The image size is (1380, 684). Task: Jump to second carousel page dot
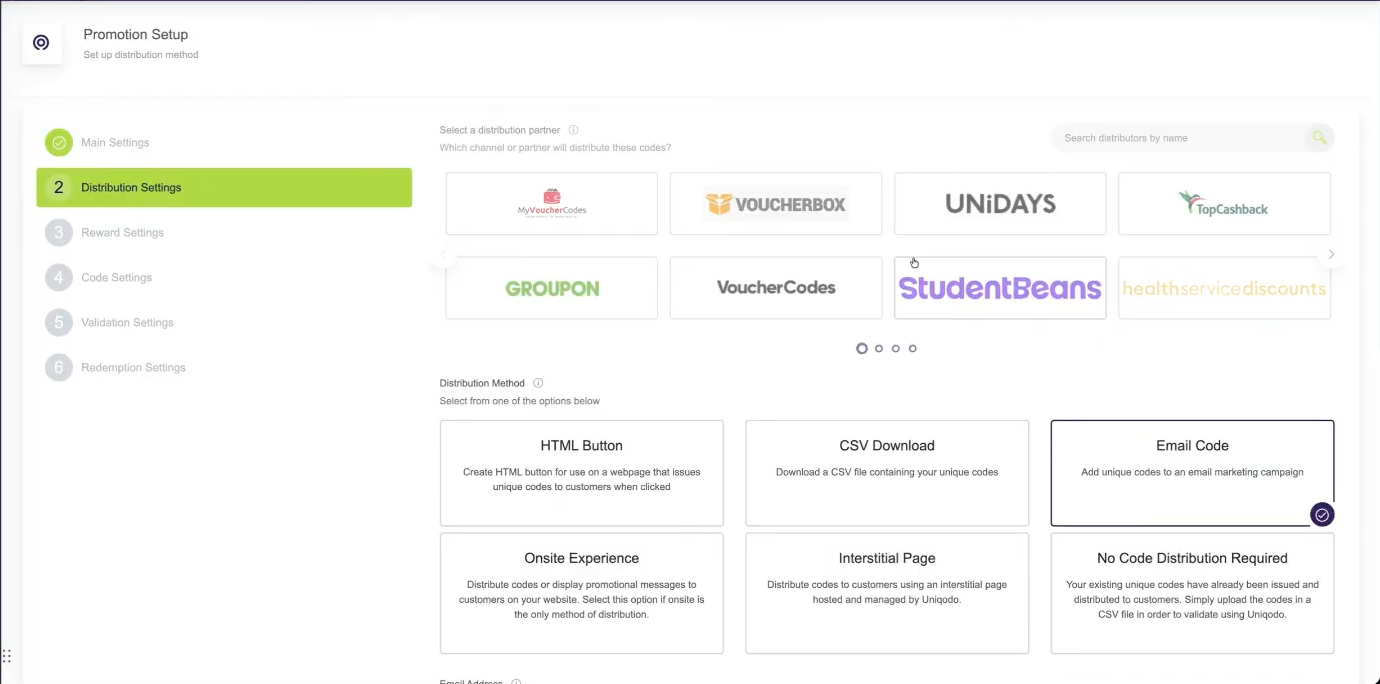879,349
